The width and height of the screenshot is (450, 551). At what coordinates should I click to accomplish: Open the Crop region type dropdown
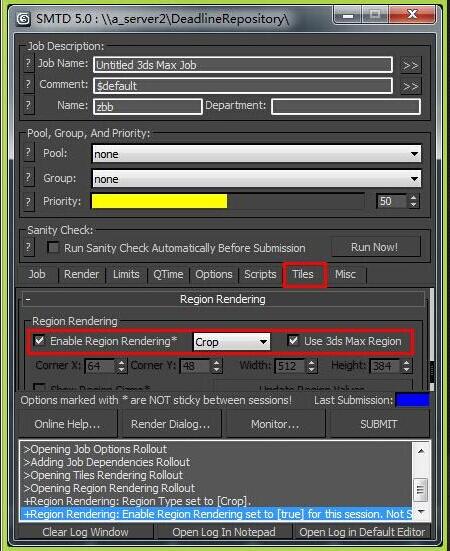[231, 342]
